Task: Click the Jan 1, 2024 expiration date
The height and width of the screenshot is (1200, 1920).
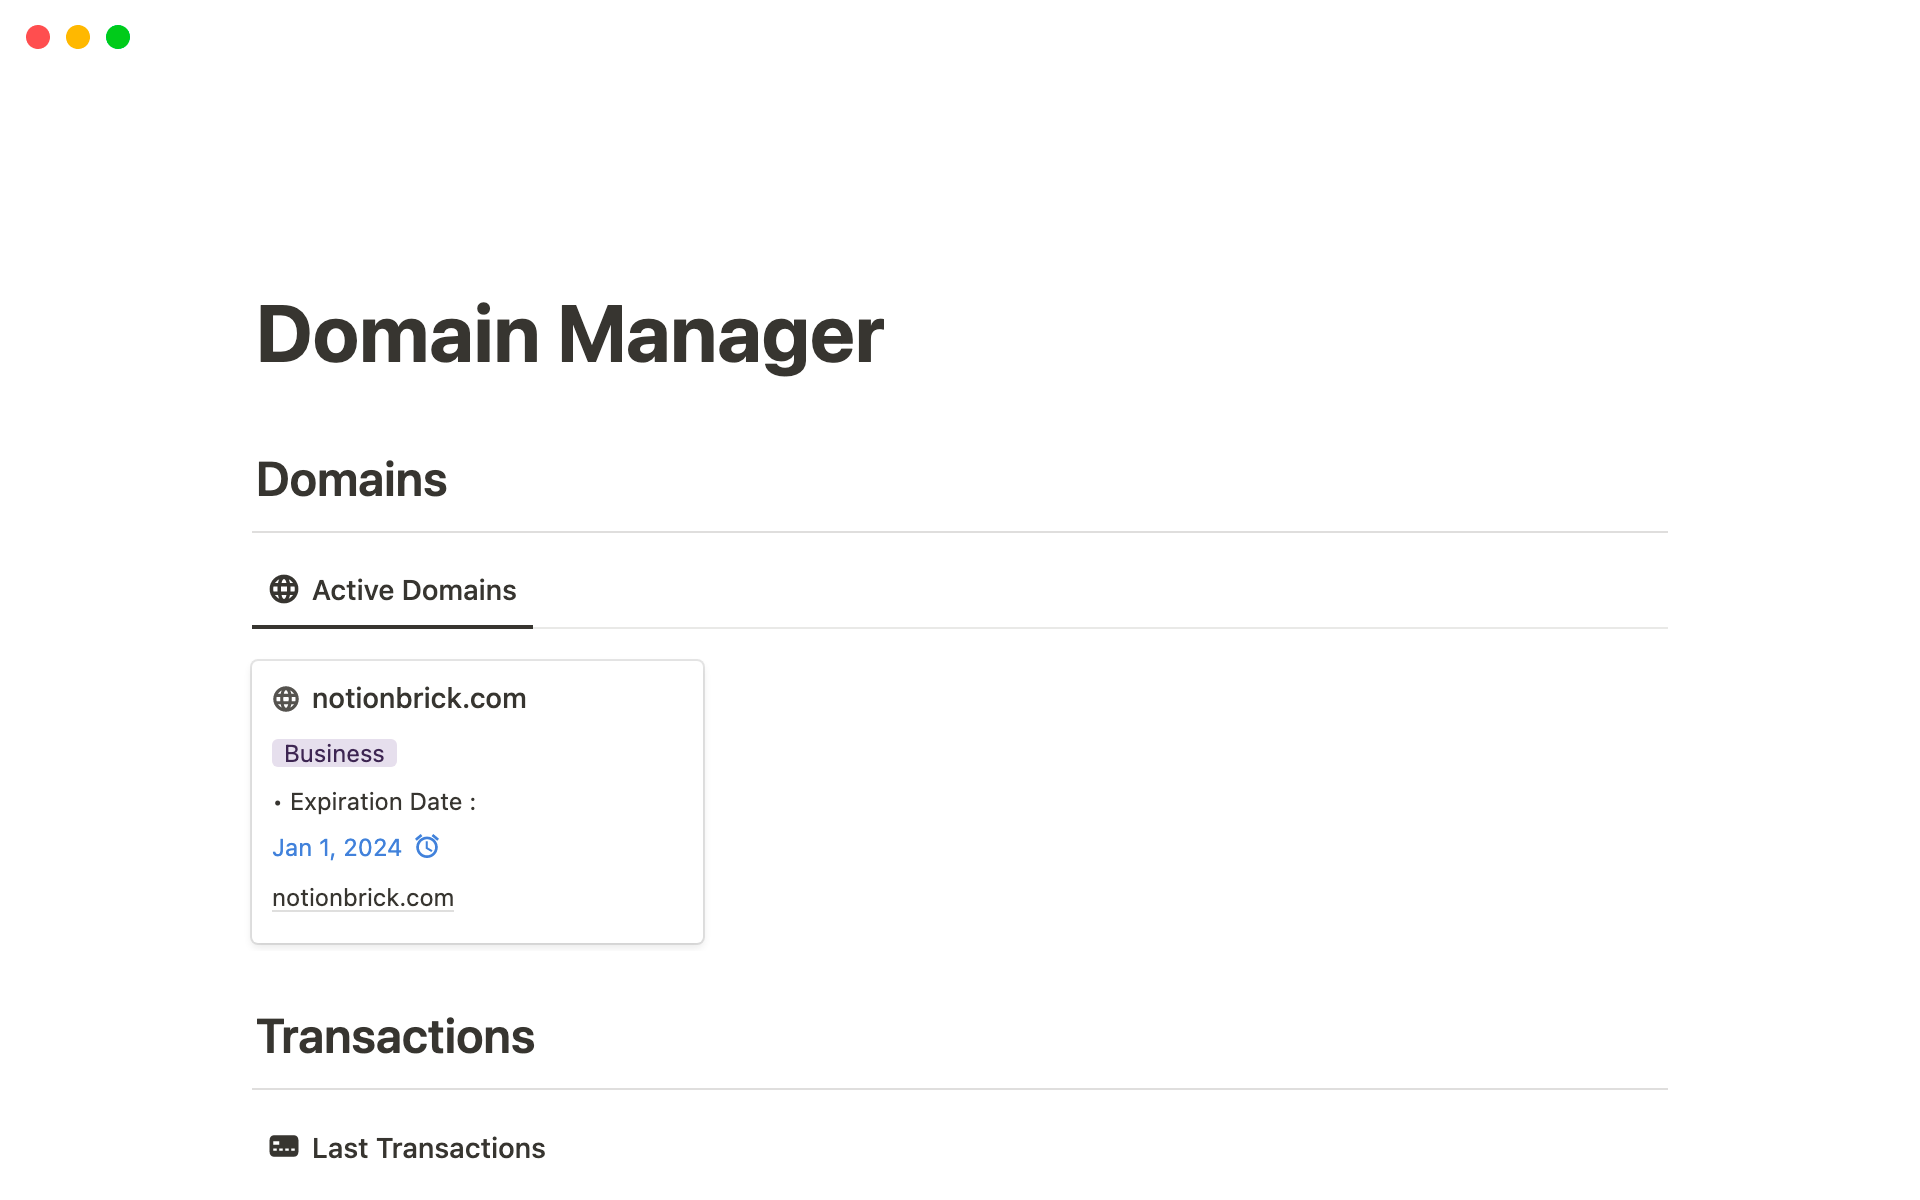Action: coord(337,848)
